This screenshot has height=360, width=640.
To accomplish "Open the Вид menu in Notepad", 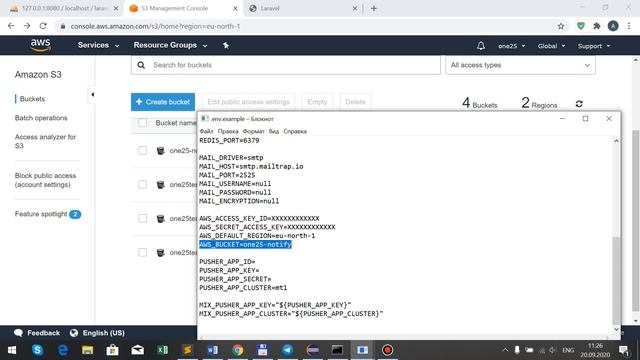I will tap(274, 131).
